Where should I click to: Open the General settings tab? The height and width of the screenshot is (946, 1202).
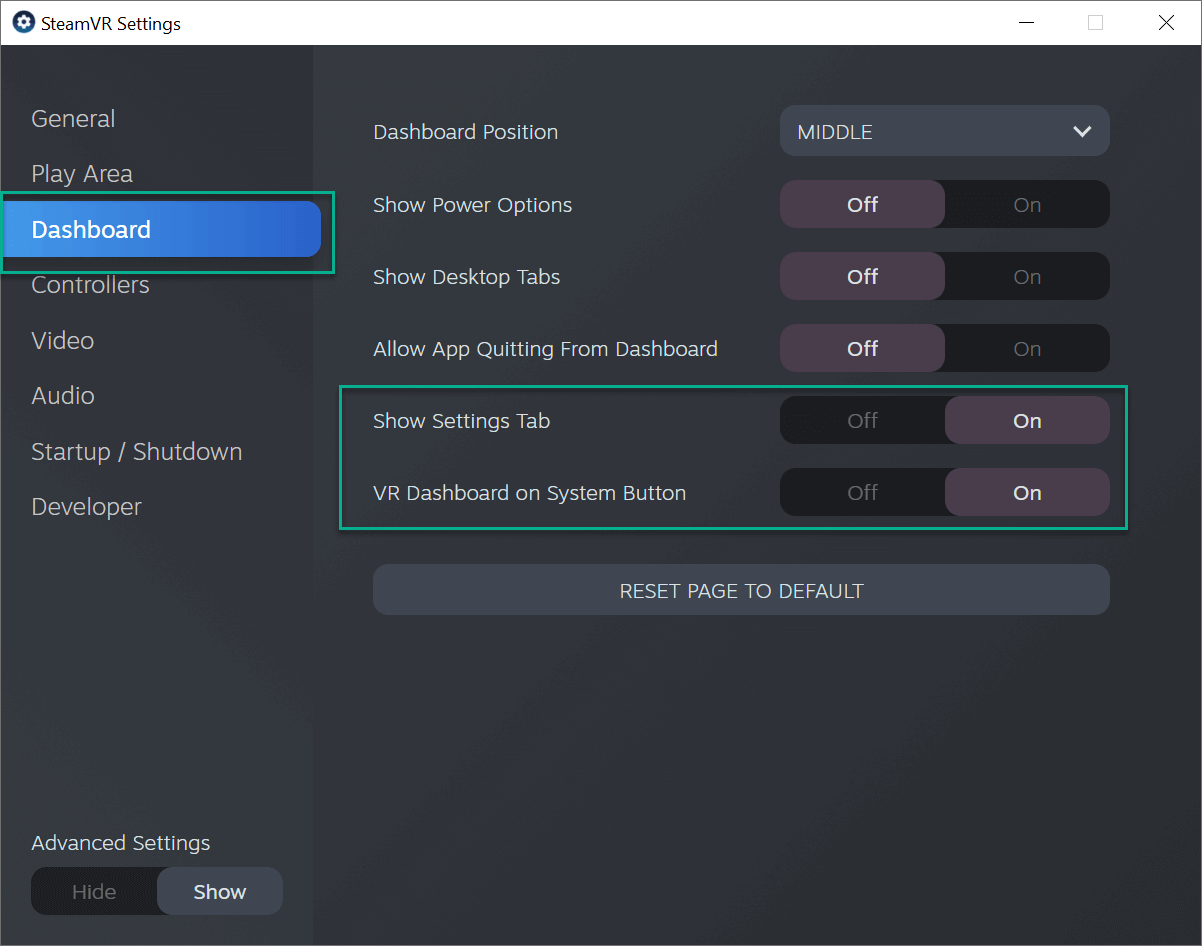73,119
